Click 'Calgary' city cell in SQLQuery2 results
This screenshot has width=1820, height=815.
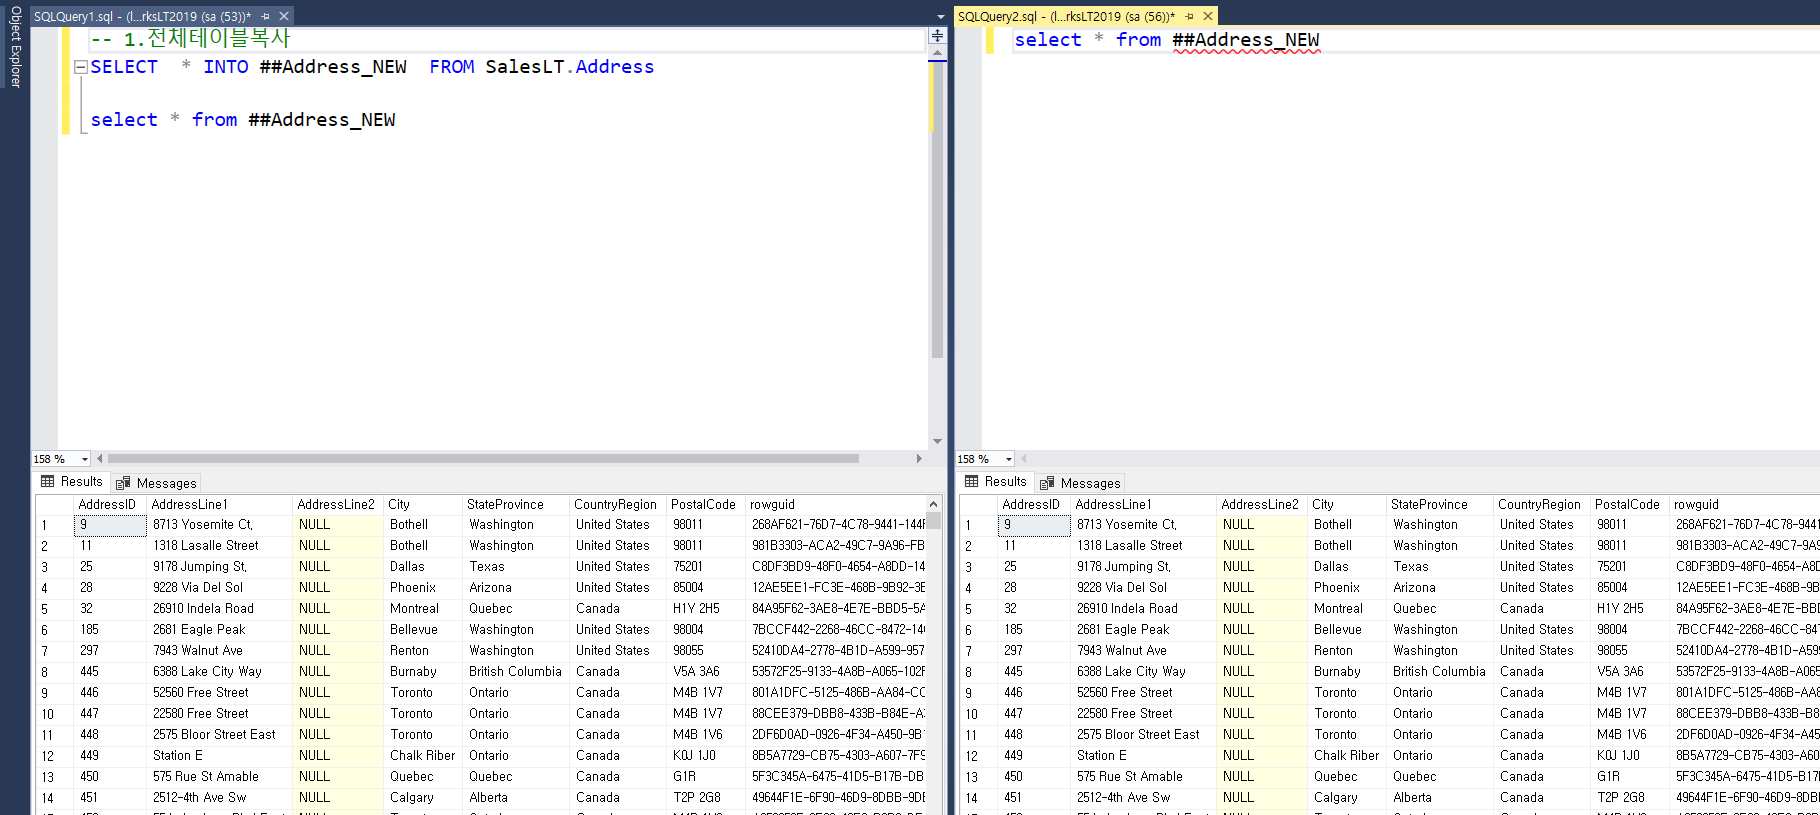click(1347, 798)
